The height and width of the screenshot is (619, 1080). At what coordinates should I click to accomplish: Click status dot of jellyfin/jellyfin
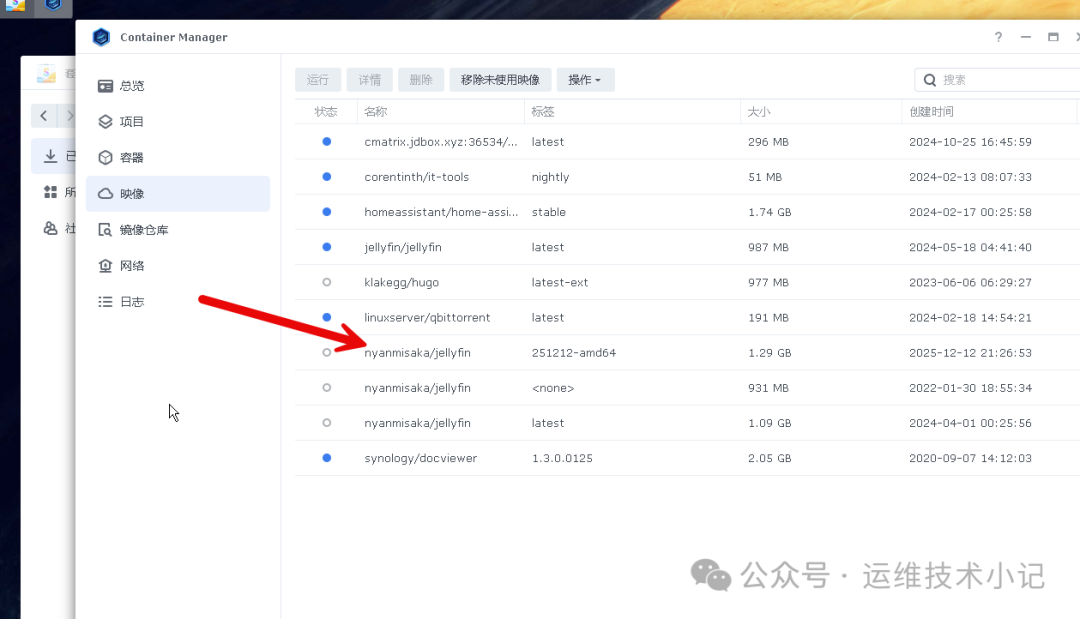(326, 246)
